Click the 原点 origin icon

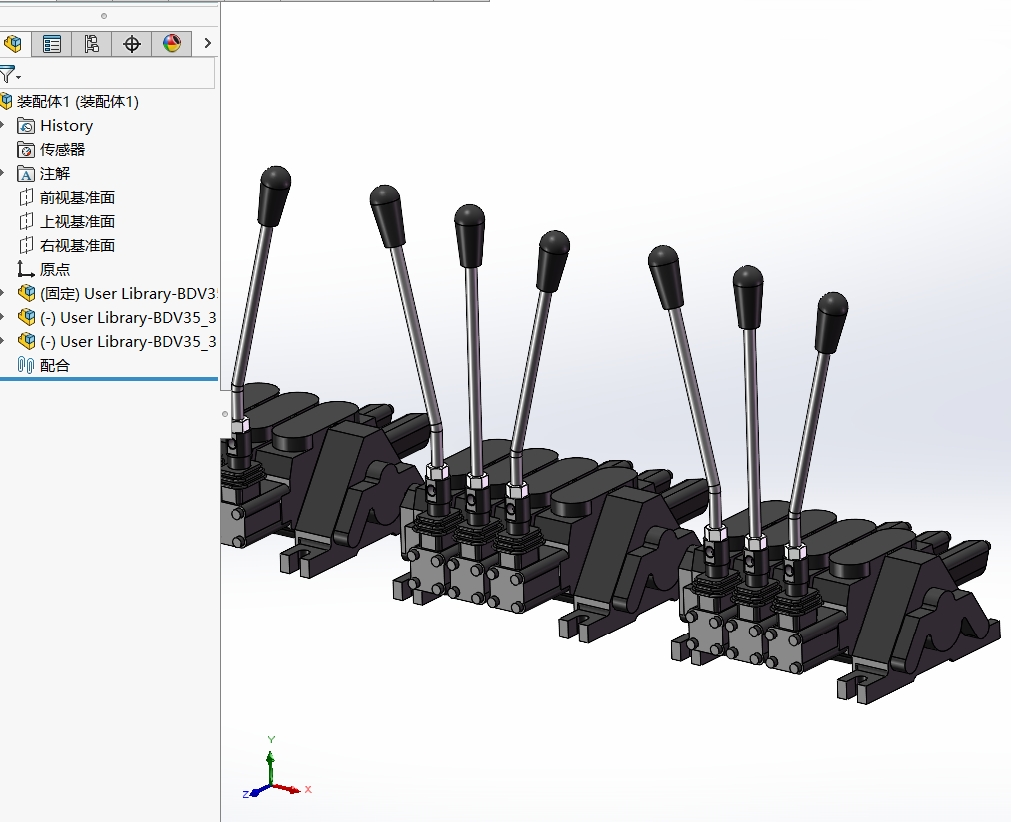click(26, 269)
